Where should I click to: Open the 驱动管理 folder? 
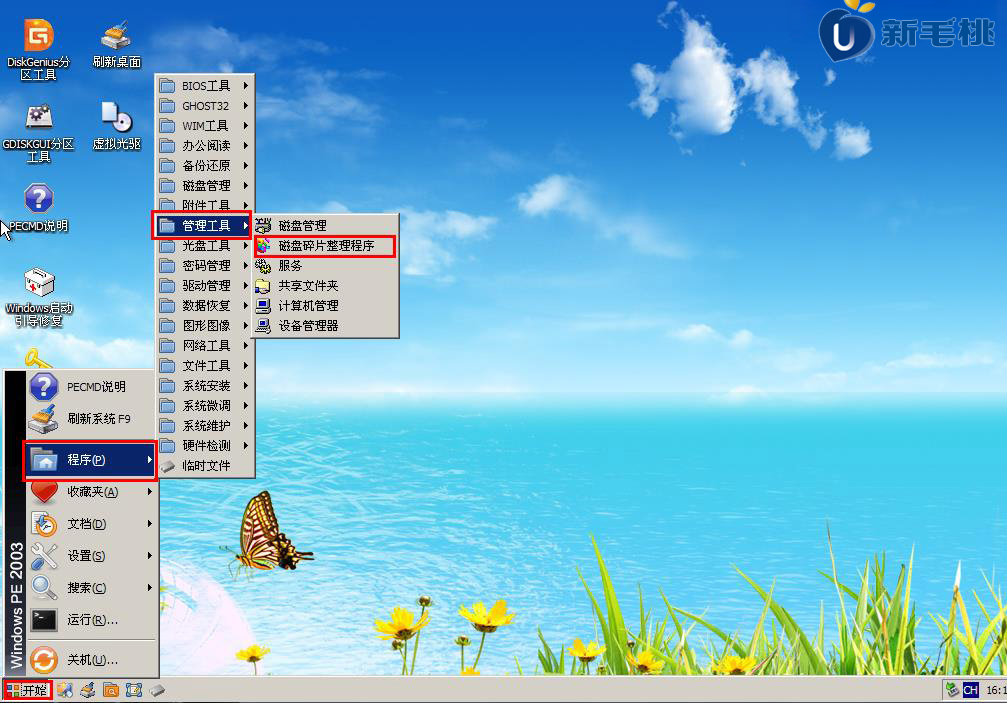pos(205,285)
